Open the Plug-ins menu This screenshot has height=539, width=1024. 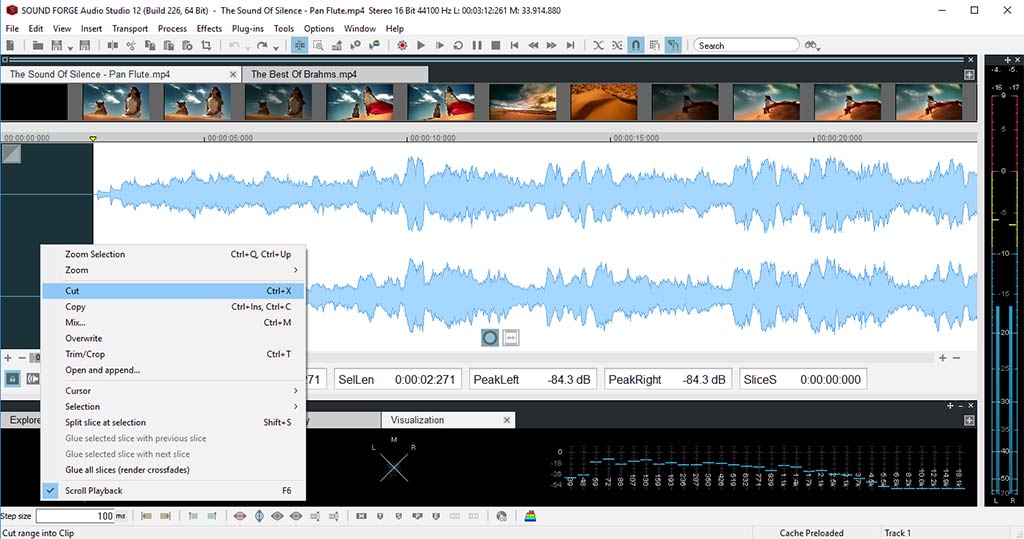tap(248, 29)
